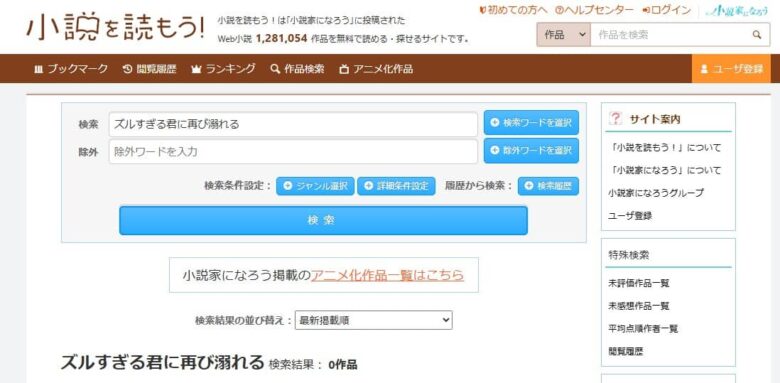Image resolution: width=780 pixels, height=383 pixels.
Task: Open ランキング in the navigation bar
Action: coord(223,69)
